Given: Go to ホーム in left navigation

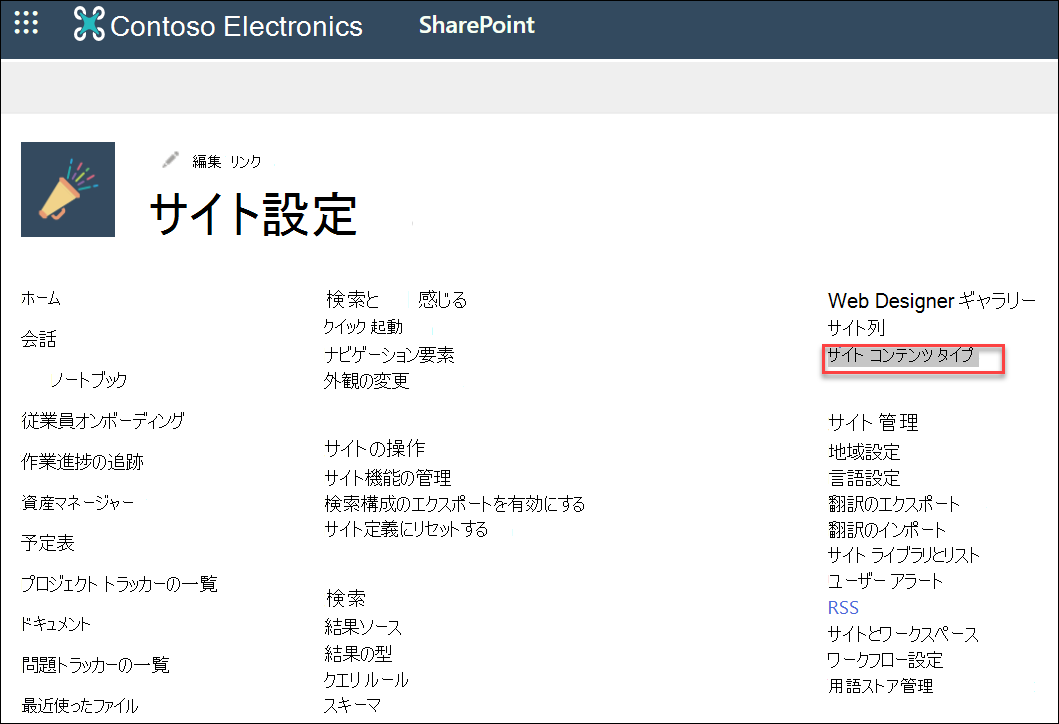Looking at the screenshot, I should (x=41, y=298).
